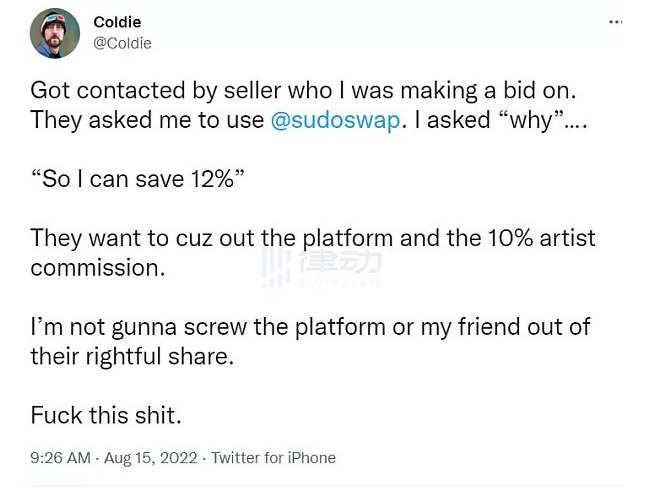This screenshot has width=658, height=489.
Task: Follow the blue @sudoswap mention
Action: coord(335,120)
